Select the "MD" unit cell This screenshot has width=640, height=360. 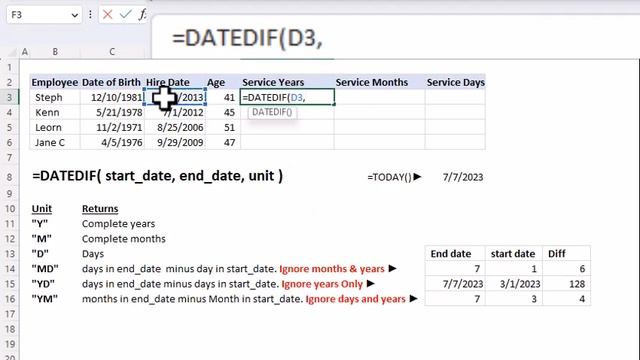45,269
